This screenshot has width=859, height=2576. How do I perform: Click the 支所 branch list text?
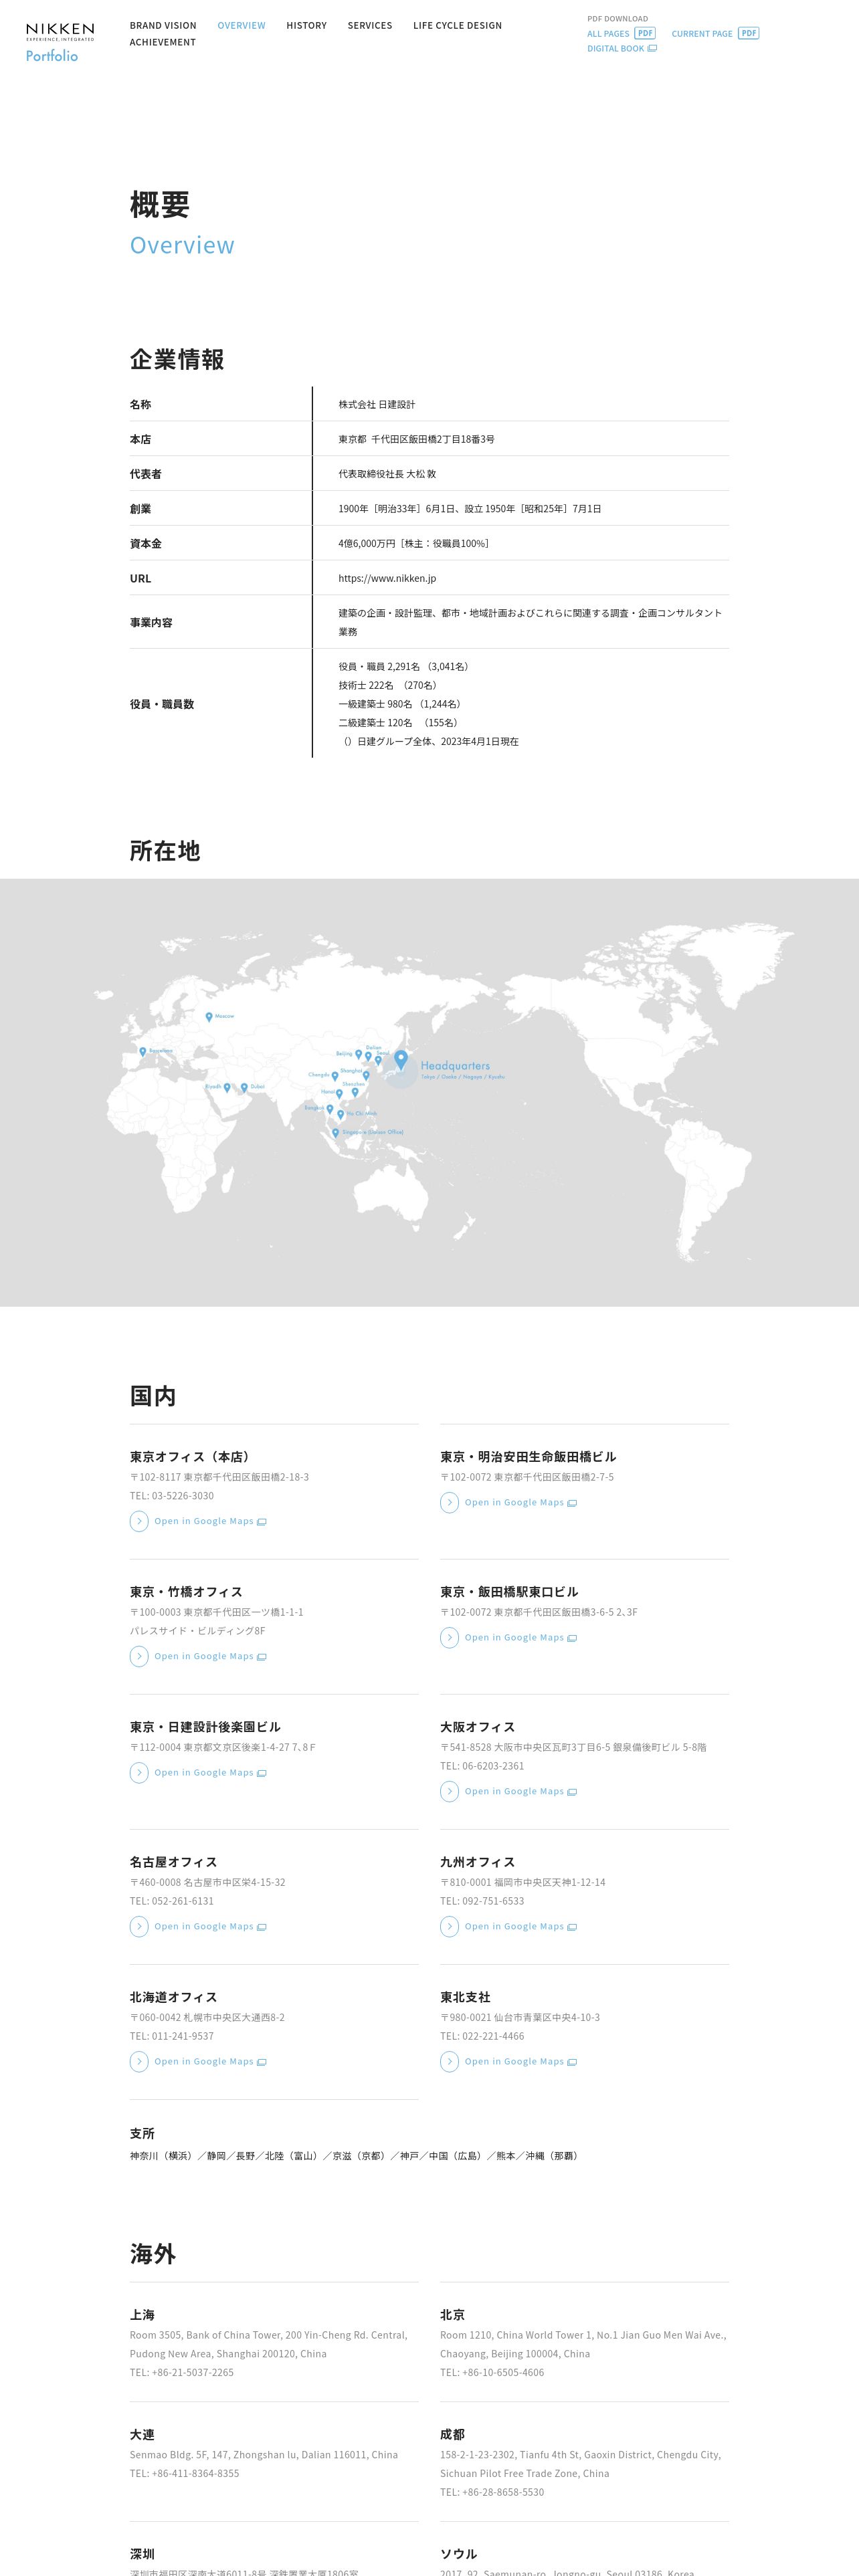point(355,2155)
